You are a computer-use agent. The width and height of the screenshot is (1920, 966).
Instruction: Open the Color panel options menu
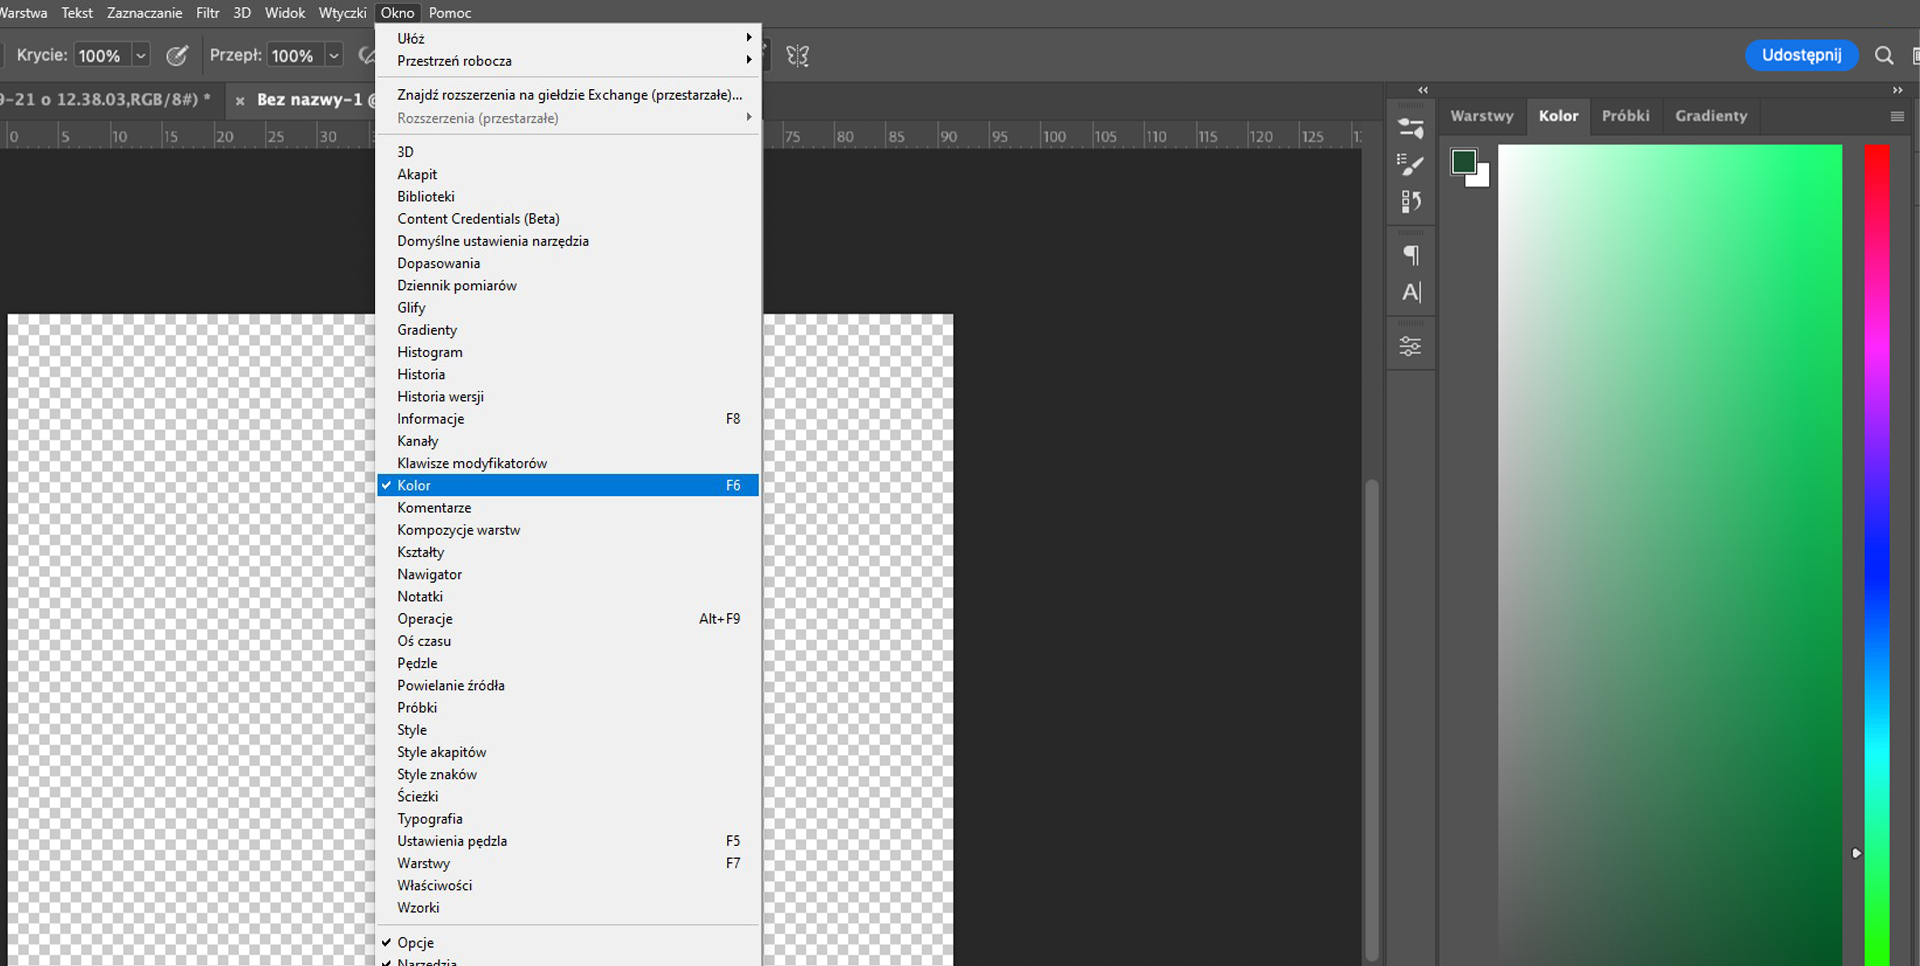click(x=1897, y=116)
